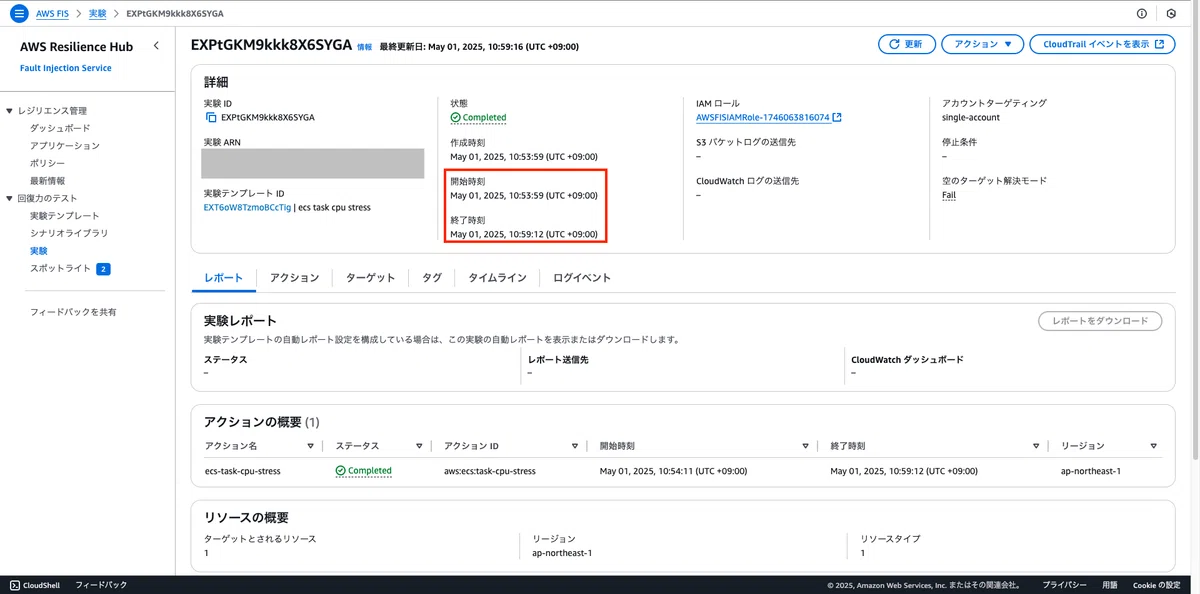Switch to the ログイベント tab

click(581, 278)
